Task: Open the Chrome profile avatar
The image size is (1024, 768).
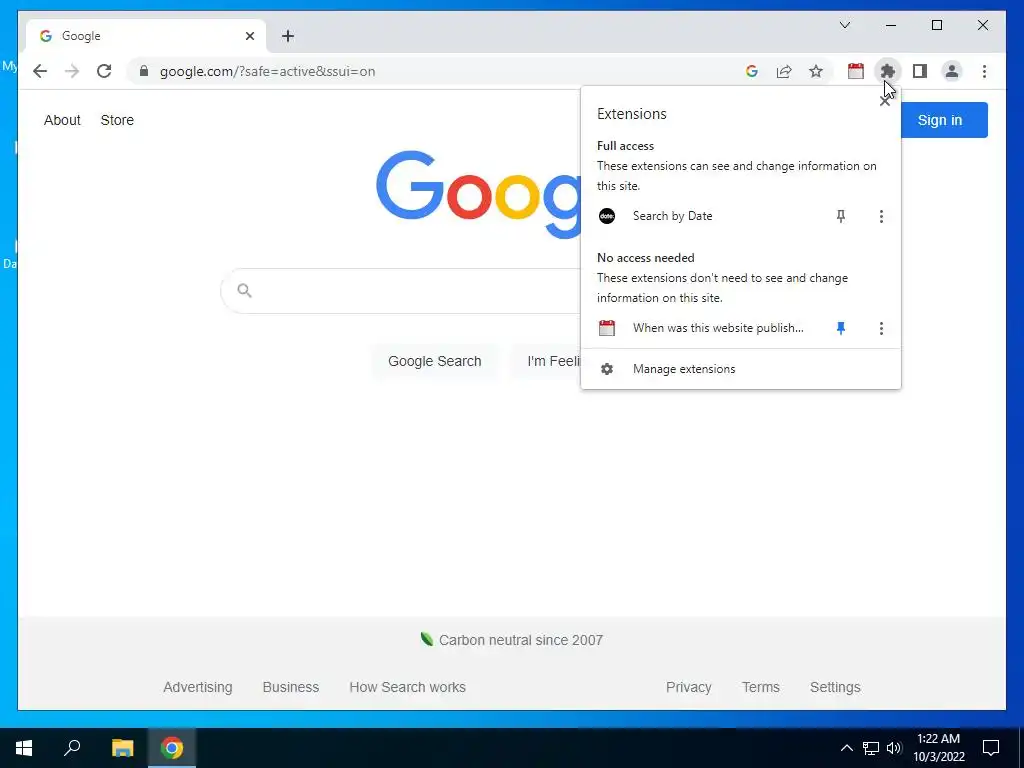Action: [952, 71]
